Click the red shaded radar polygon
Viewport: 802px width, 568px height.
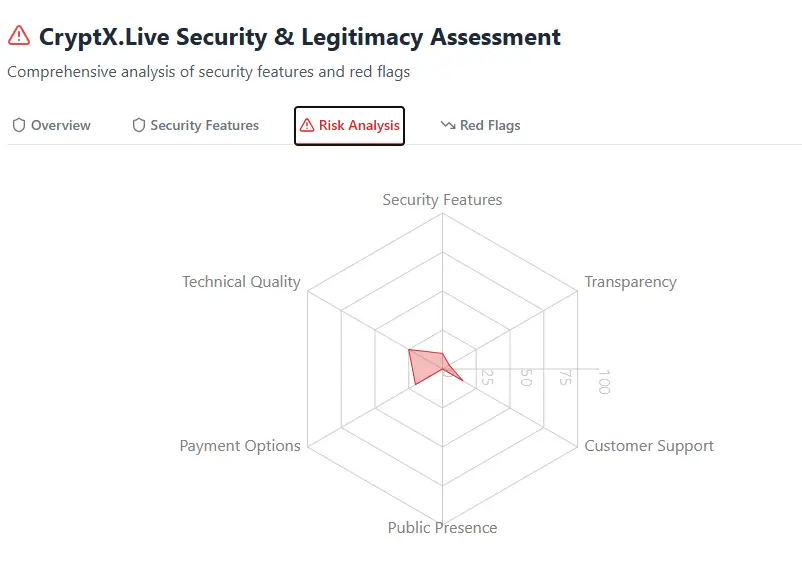coord(427,366)
